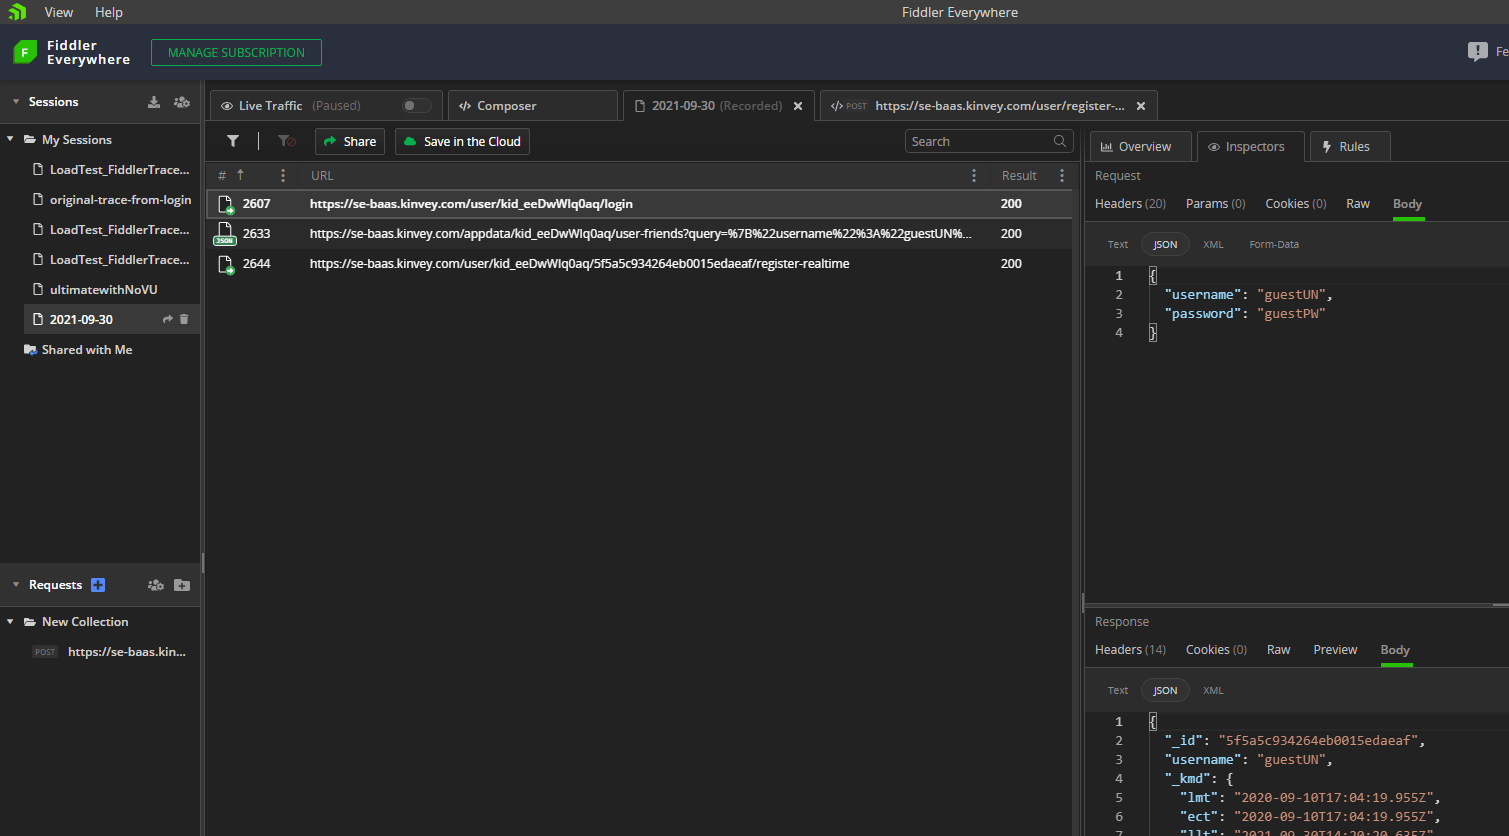Click the search magnifier icon
The width and height of the screenshot is (1509, 836).
pos(1060,141)
